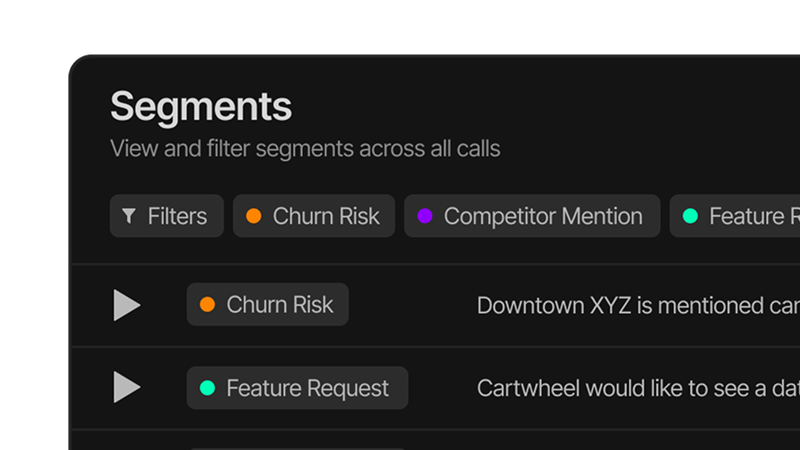Open the Downtown XYZ segment description
Screen dimensions: 800x450
click(x=637, y=305)
